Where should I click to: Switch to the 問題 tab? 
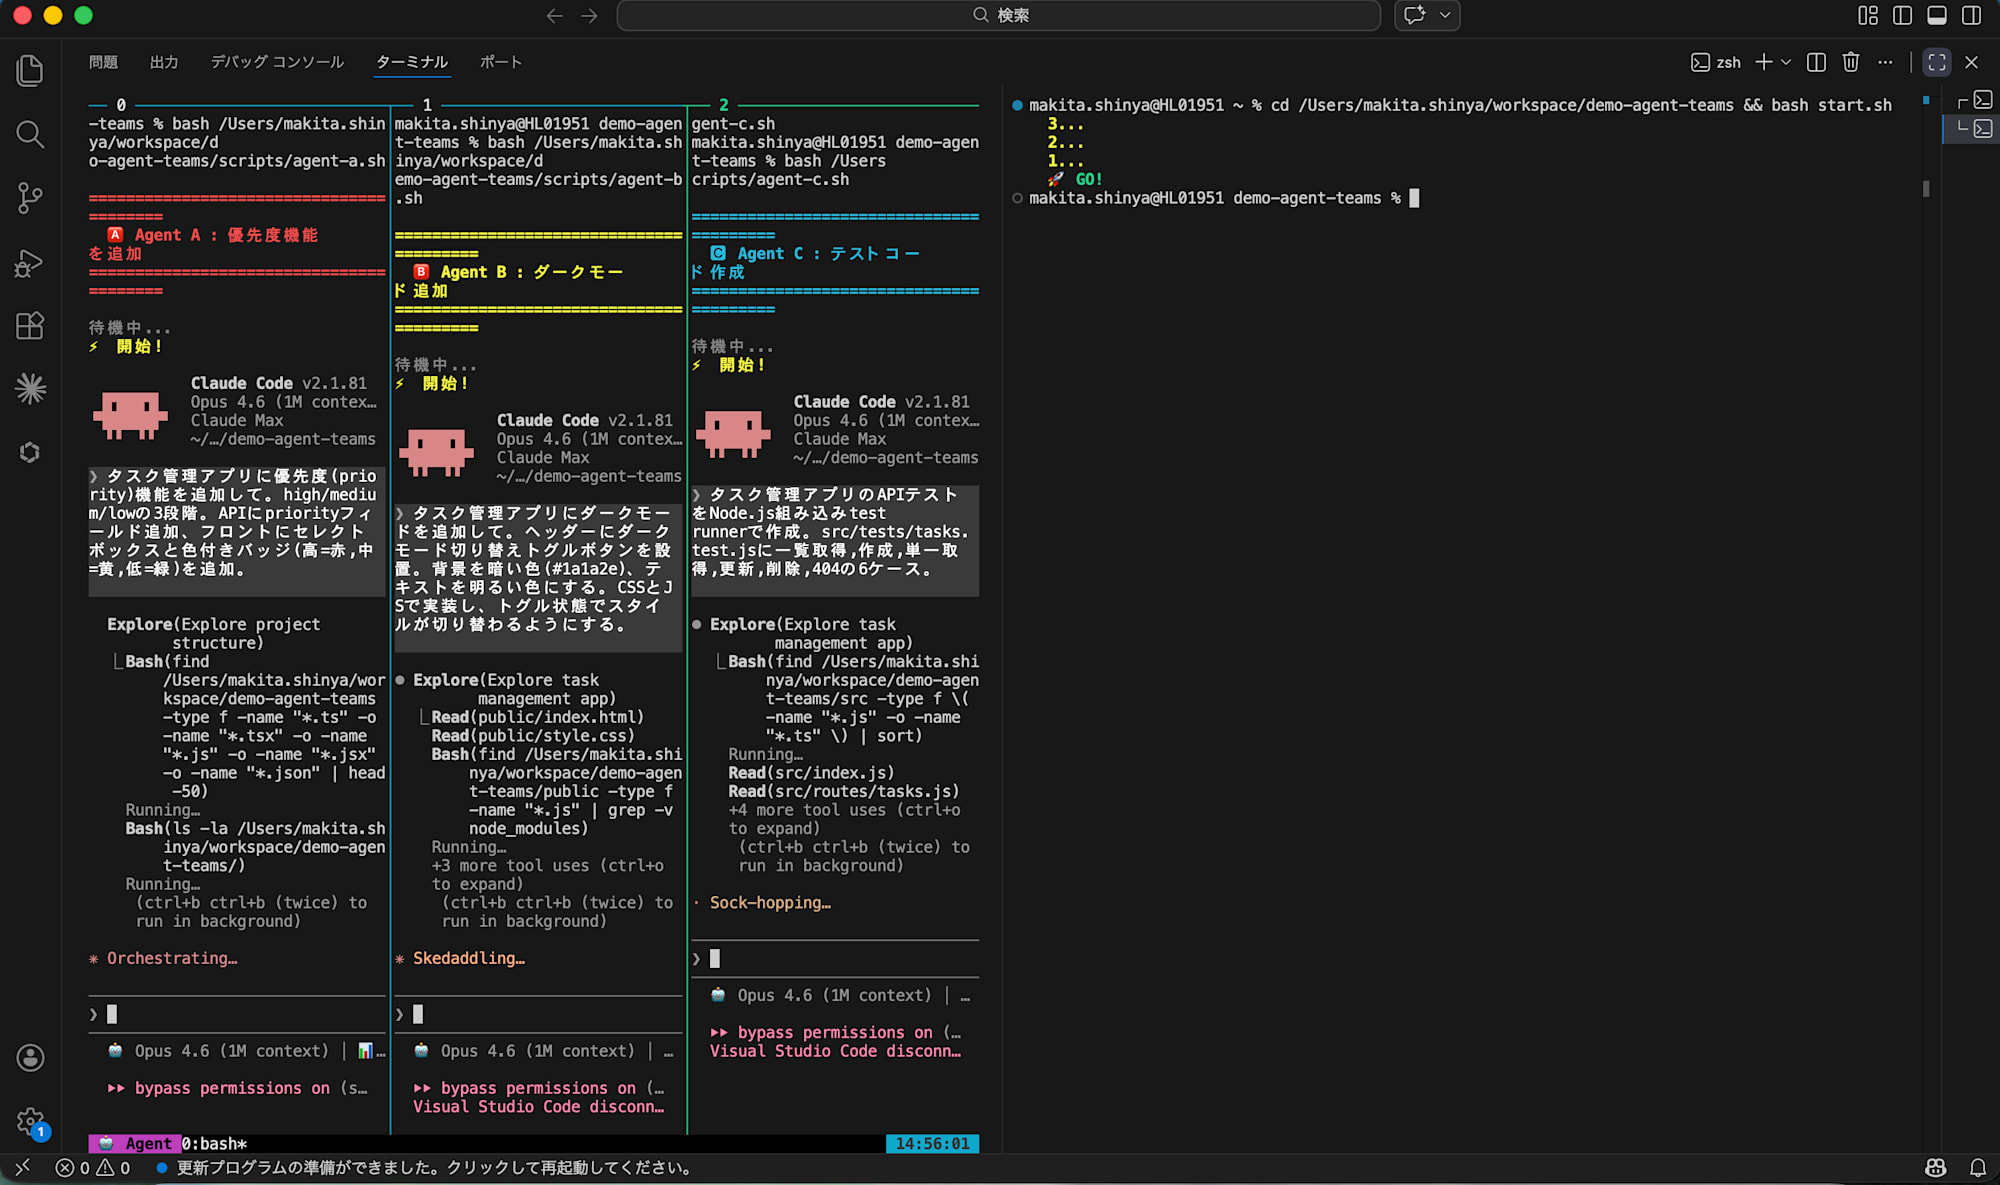click(103, 62)
